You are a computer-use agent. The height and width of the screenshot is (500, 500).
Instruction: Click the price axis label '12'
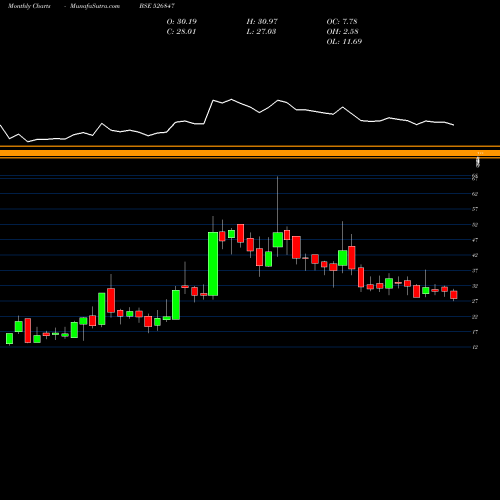tap(475, 347)
